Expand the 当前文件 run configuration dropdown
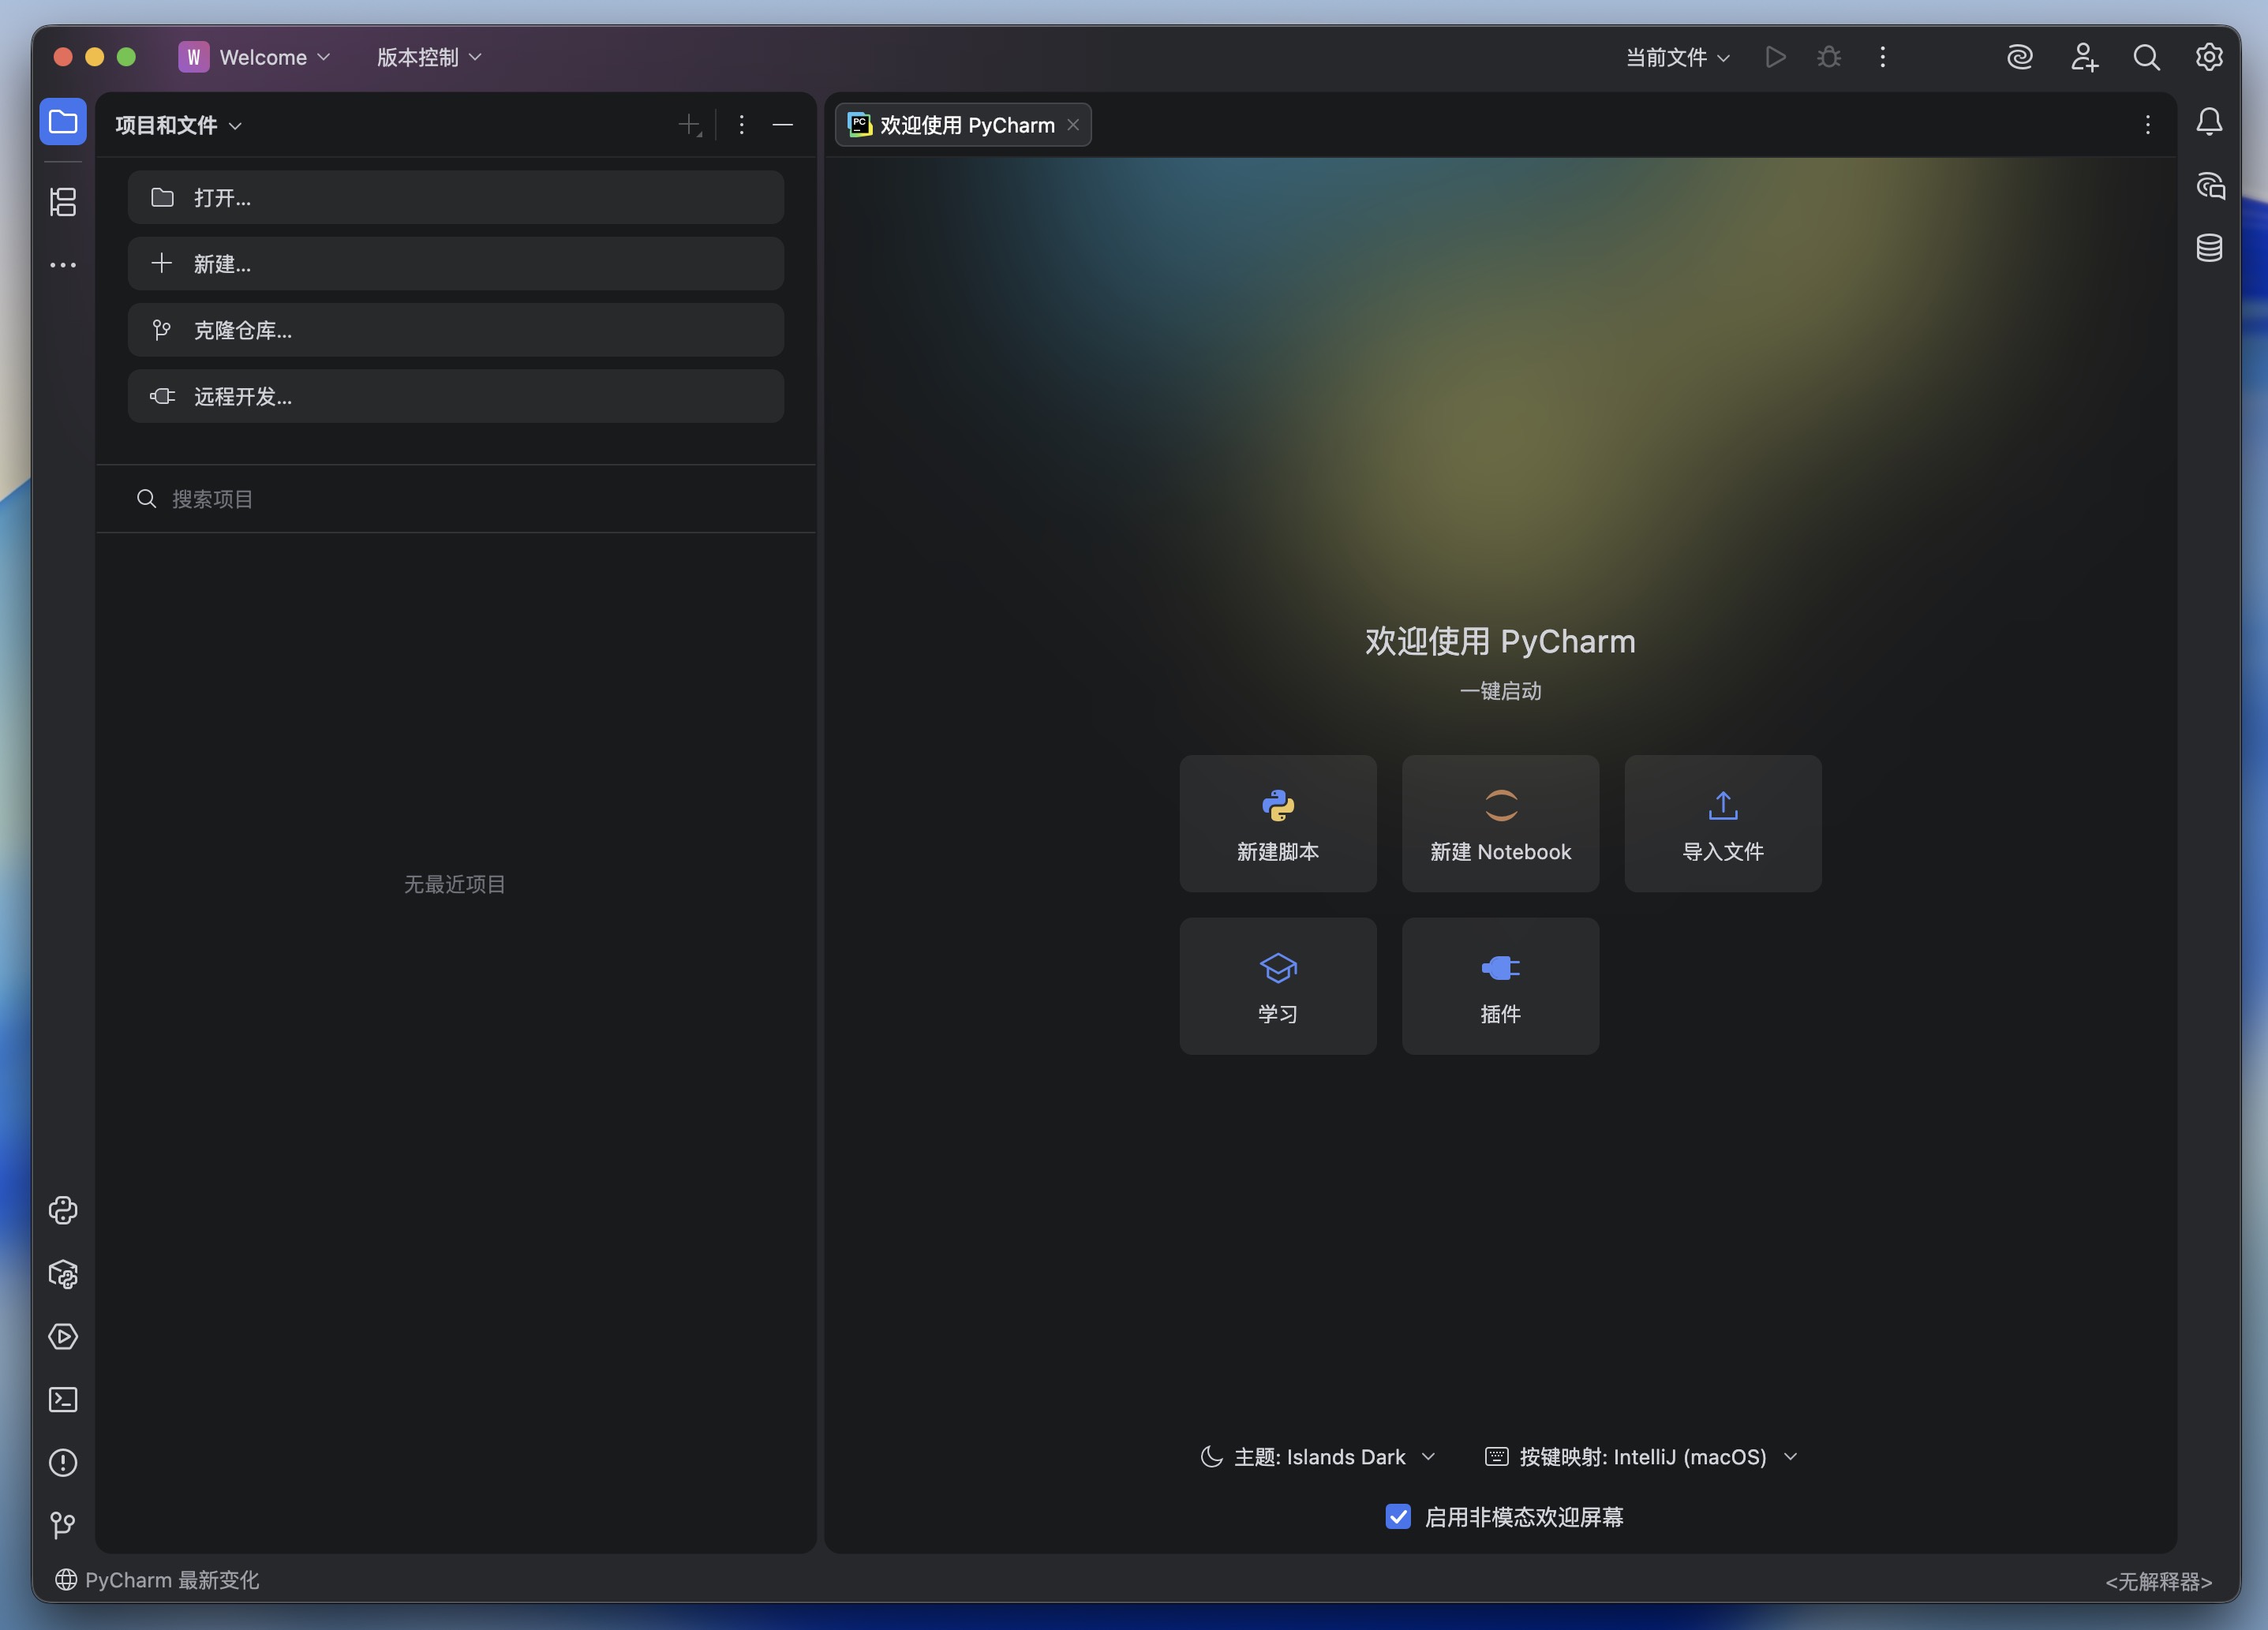This screenshot has width=2268, height=1630. point(1677,57)
